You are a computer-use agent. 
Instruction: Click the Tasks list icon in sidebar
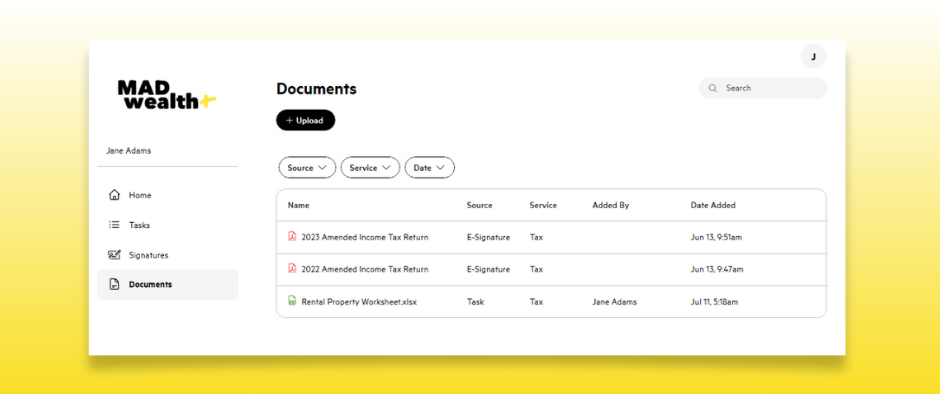pyautogui.click(x=114, y=225)
